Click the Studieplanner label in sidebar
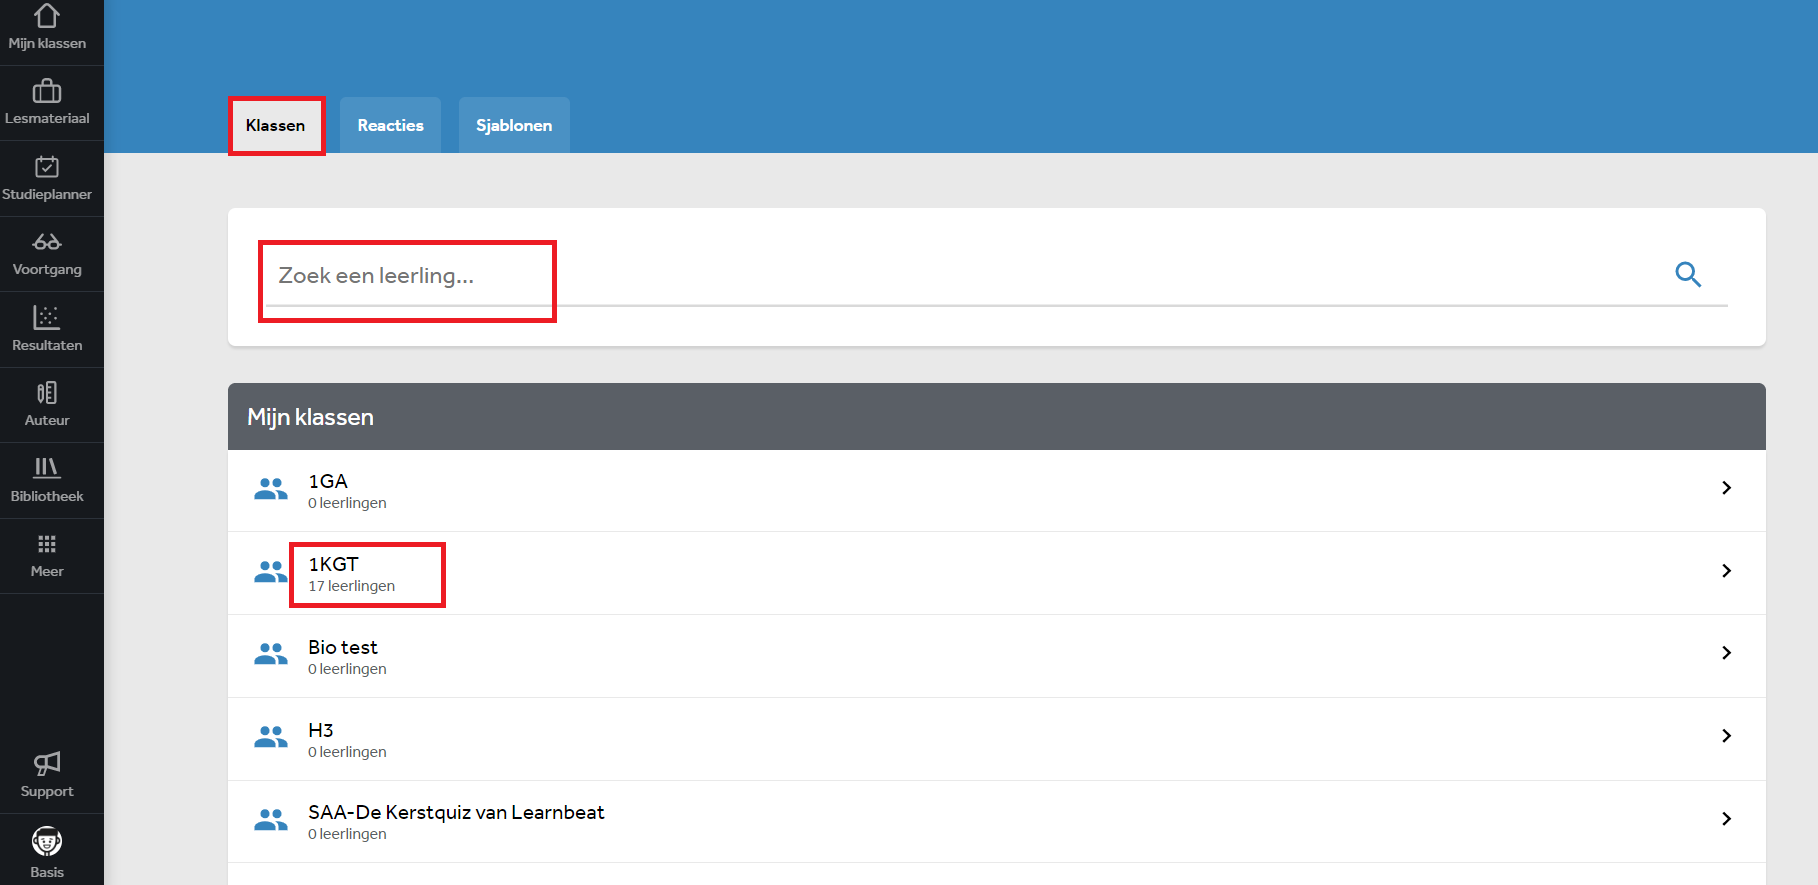This screenshot has height=885, width=1818. click(47, 194)
